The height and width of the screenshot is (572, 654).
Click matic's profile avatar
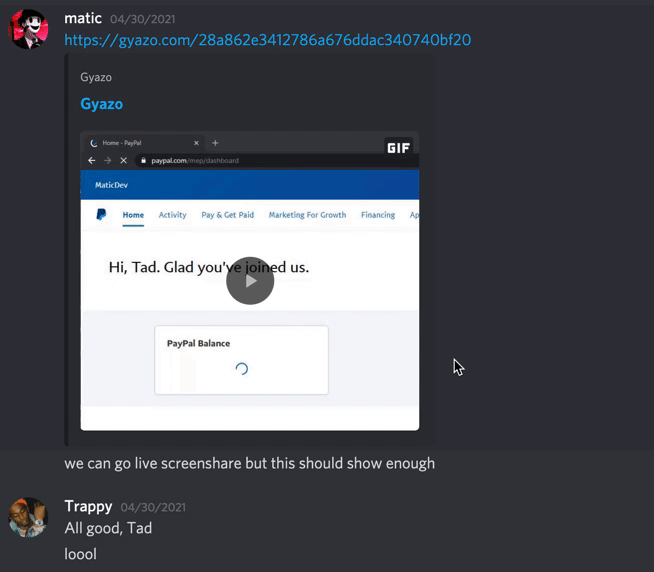coord(28,29)
